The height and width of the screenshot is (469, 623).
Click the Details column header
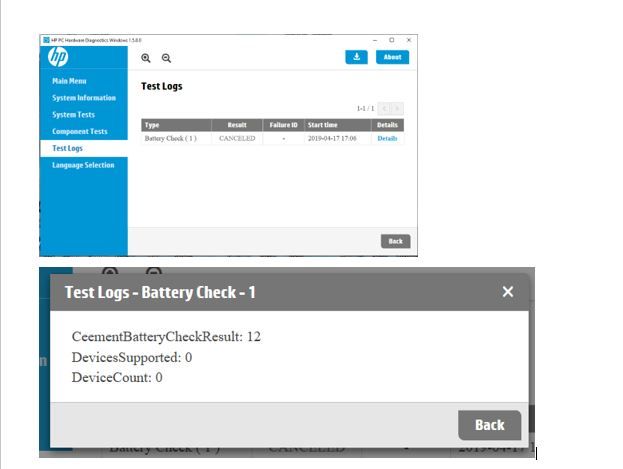click(387, 125)
